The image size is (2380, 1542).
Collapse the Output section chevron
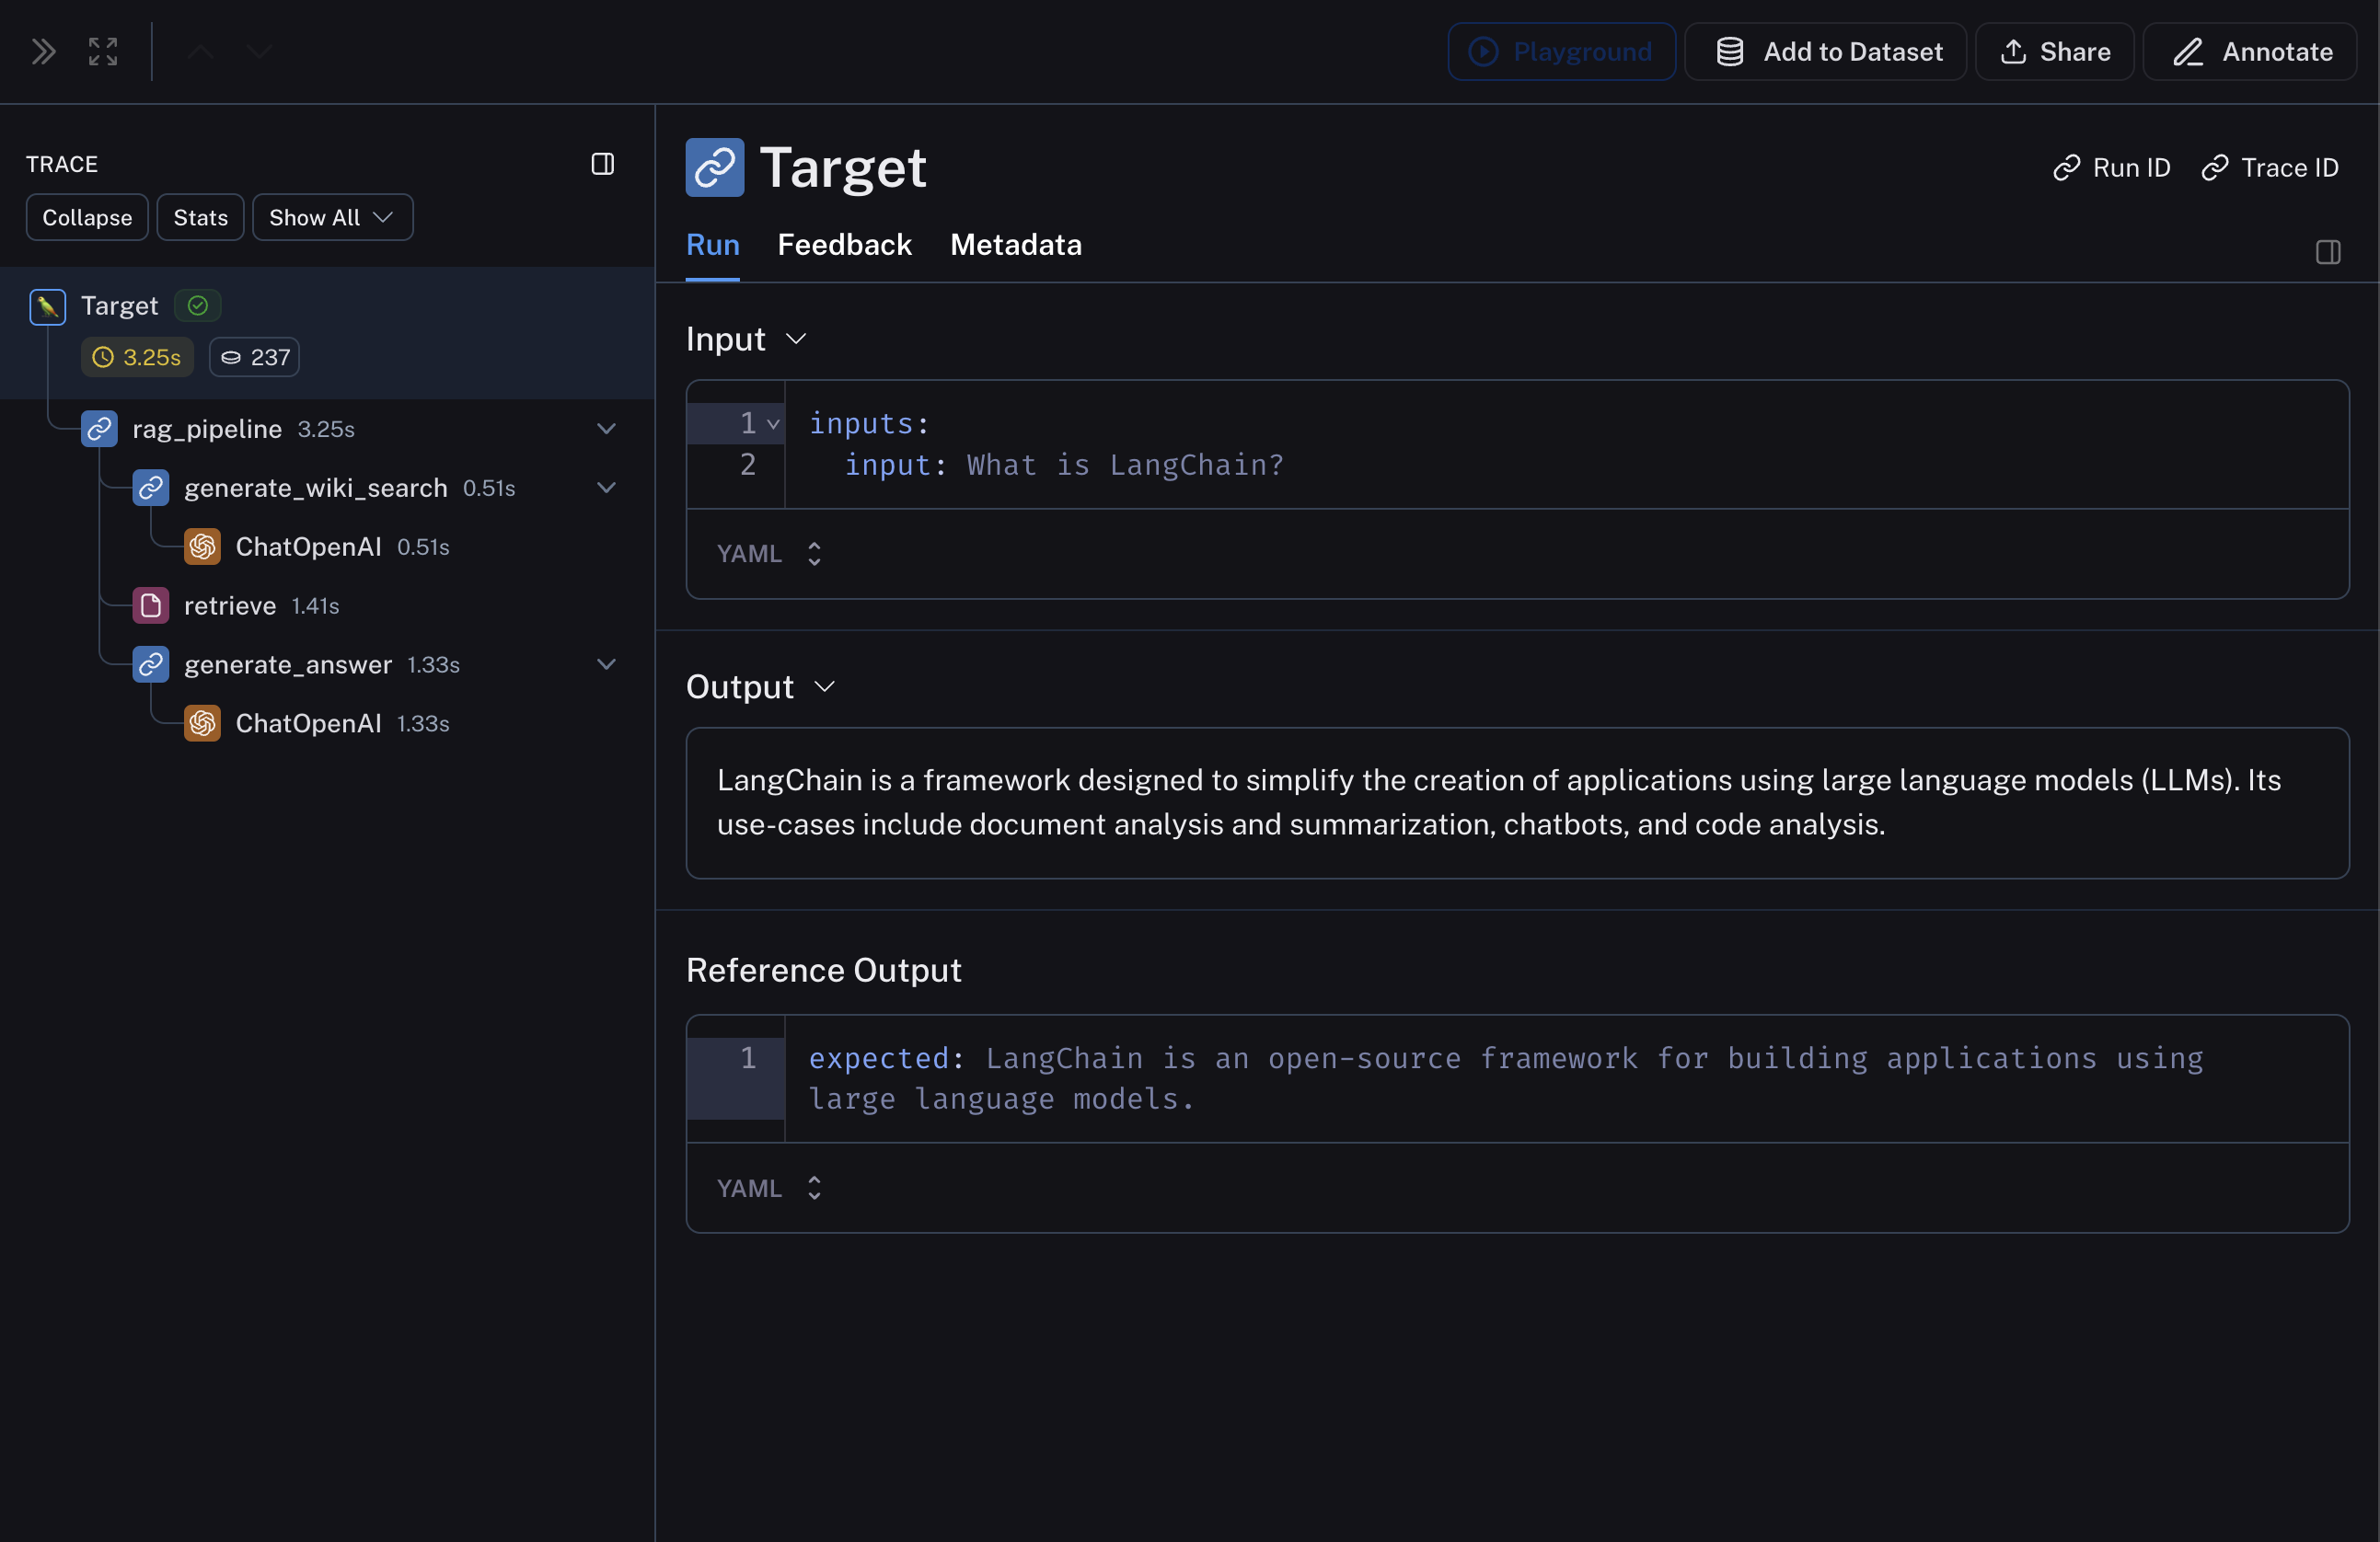coord(824,687)
